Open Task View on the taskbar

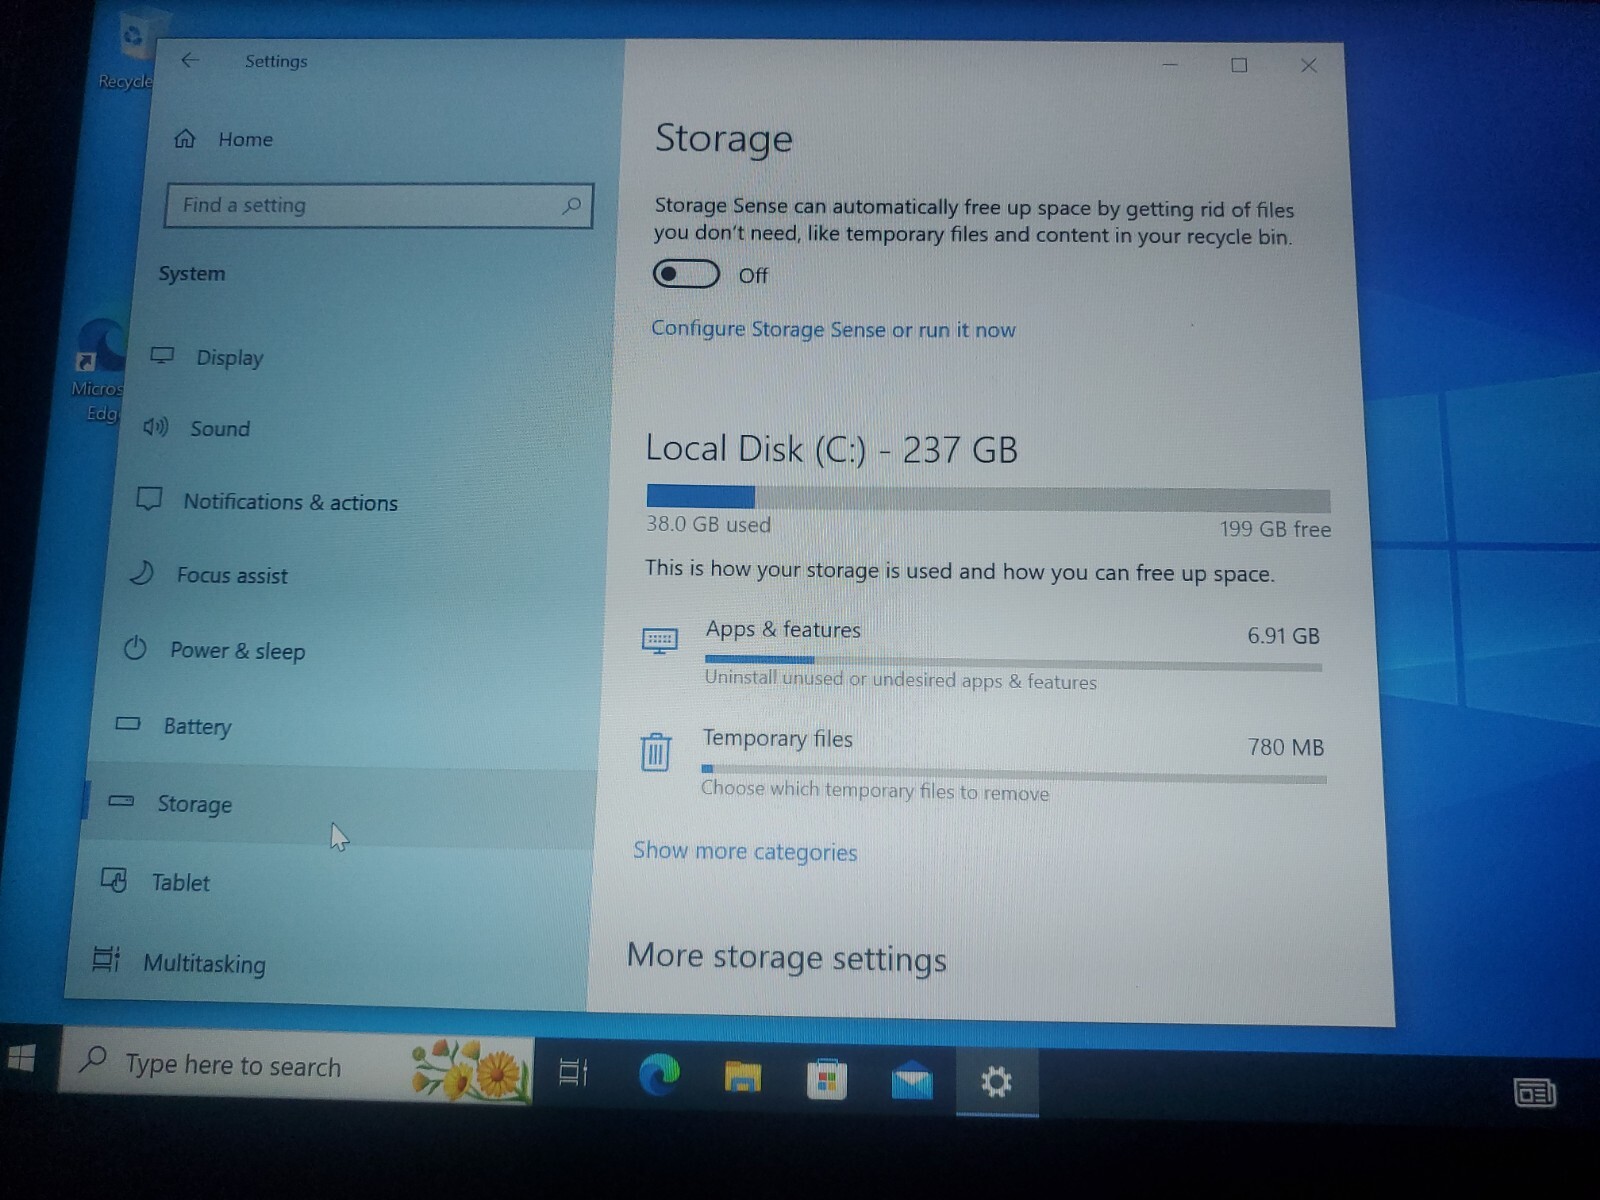pyautogui.click(x=574, y=1073)
